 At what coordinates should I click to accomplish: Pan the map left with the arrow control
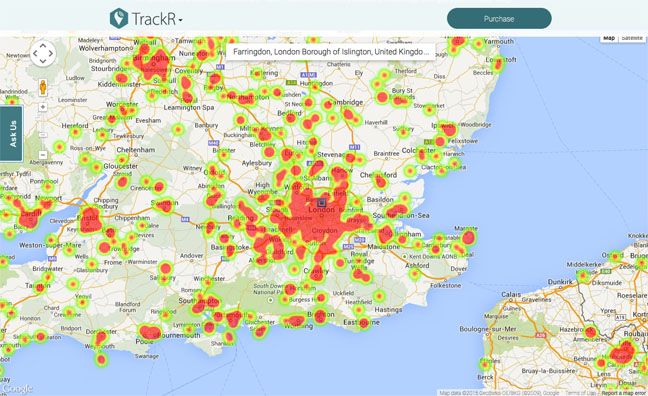coord(35,53)
